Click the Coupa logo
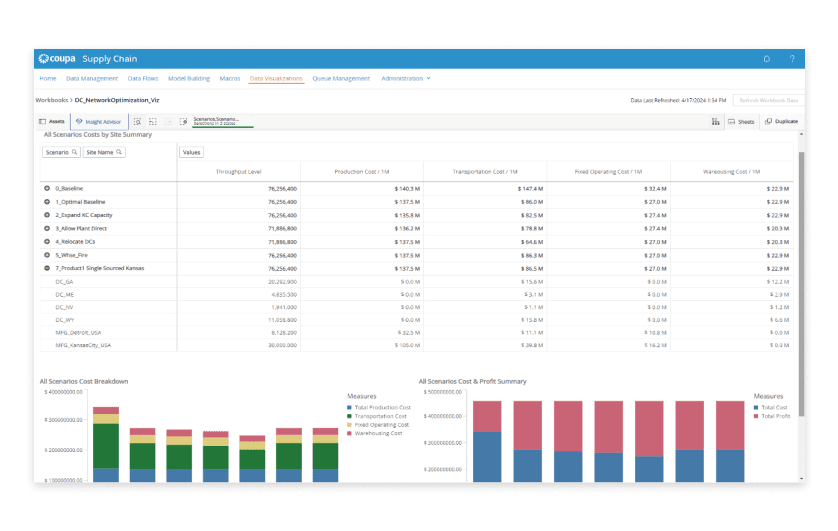The image size is (838, 531). (x=57, y=59)
